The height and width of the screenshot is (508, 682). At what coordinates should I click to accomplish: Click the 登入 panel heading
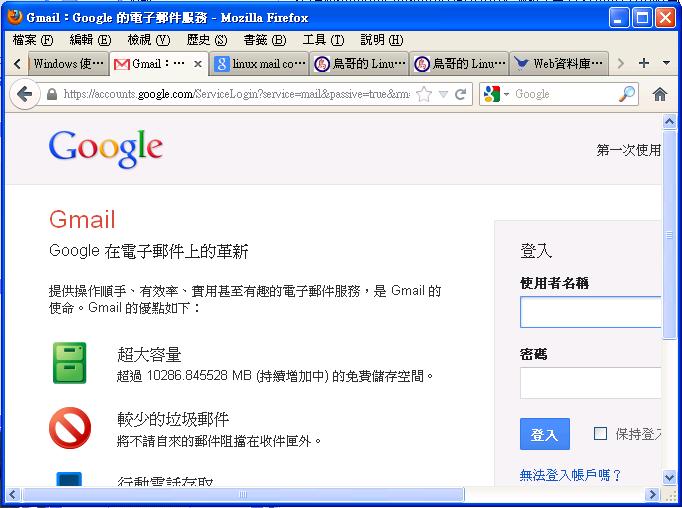point(536,251)
